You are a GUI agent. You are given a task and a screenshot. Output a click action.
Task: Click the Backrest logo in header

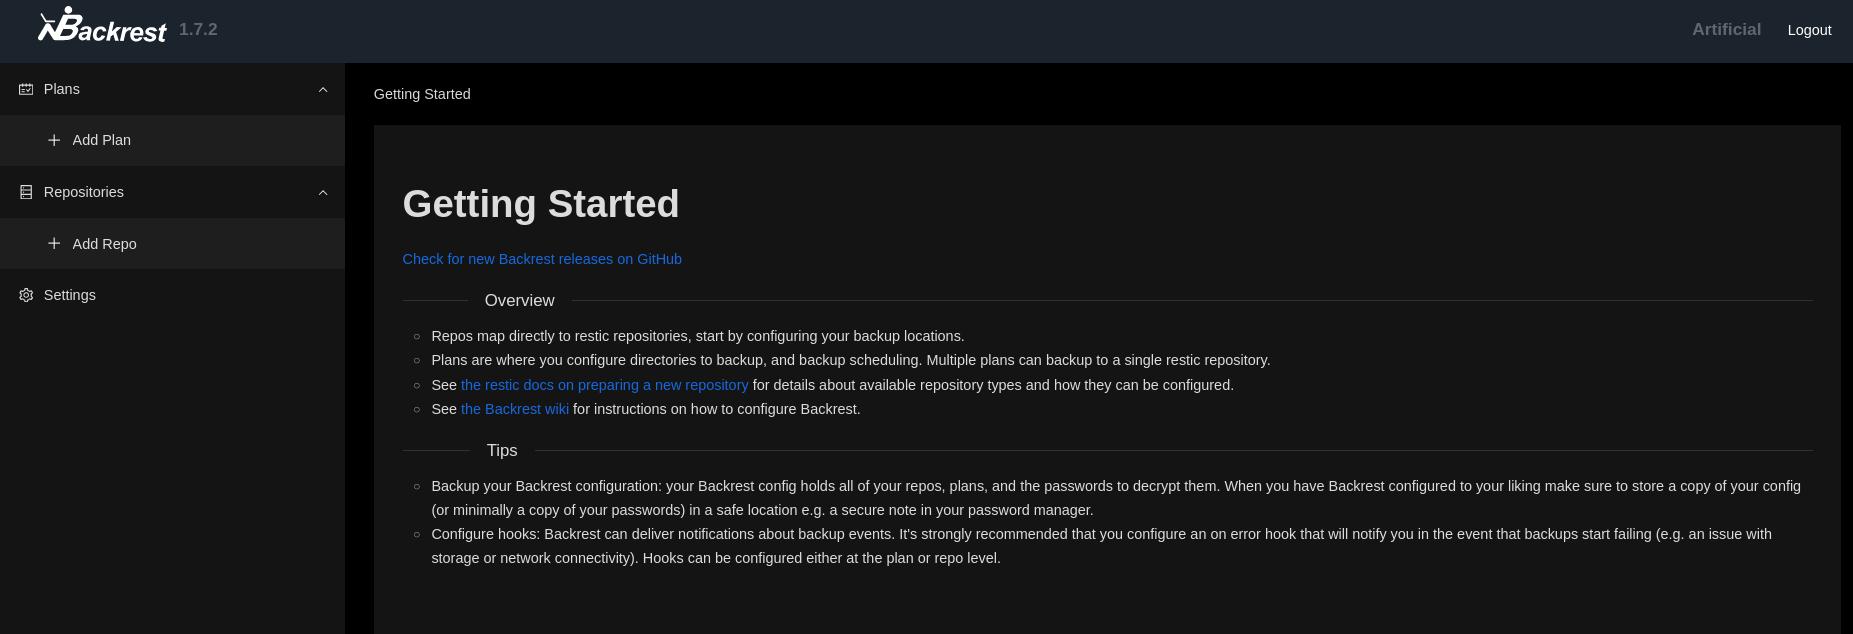102,27
